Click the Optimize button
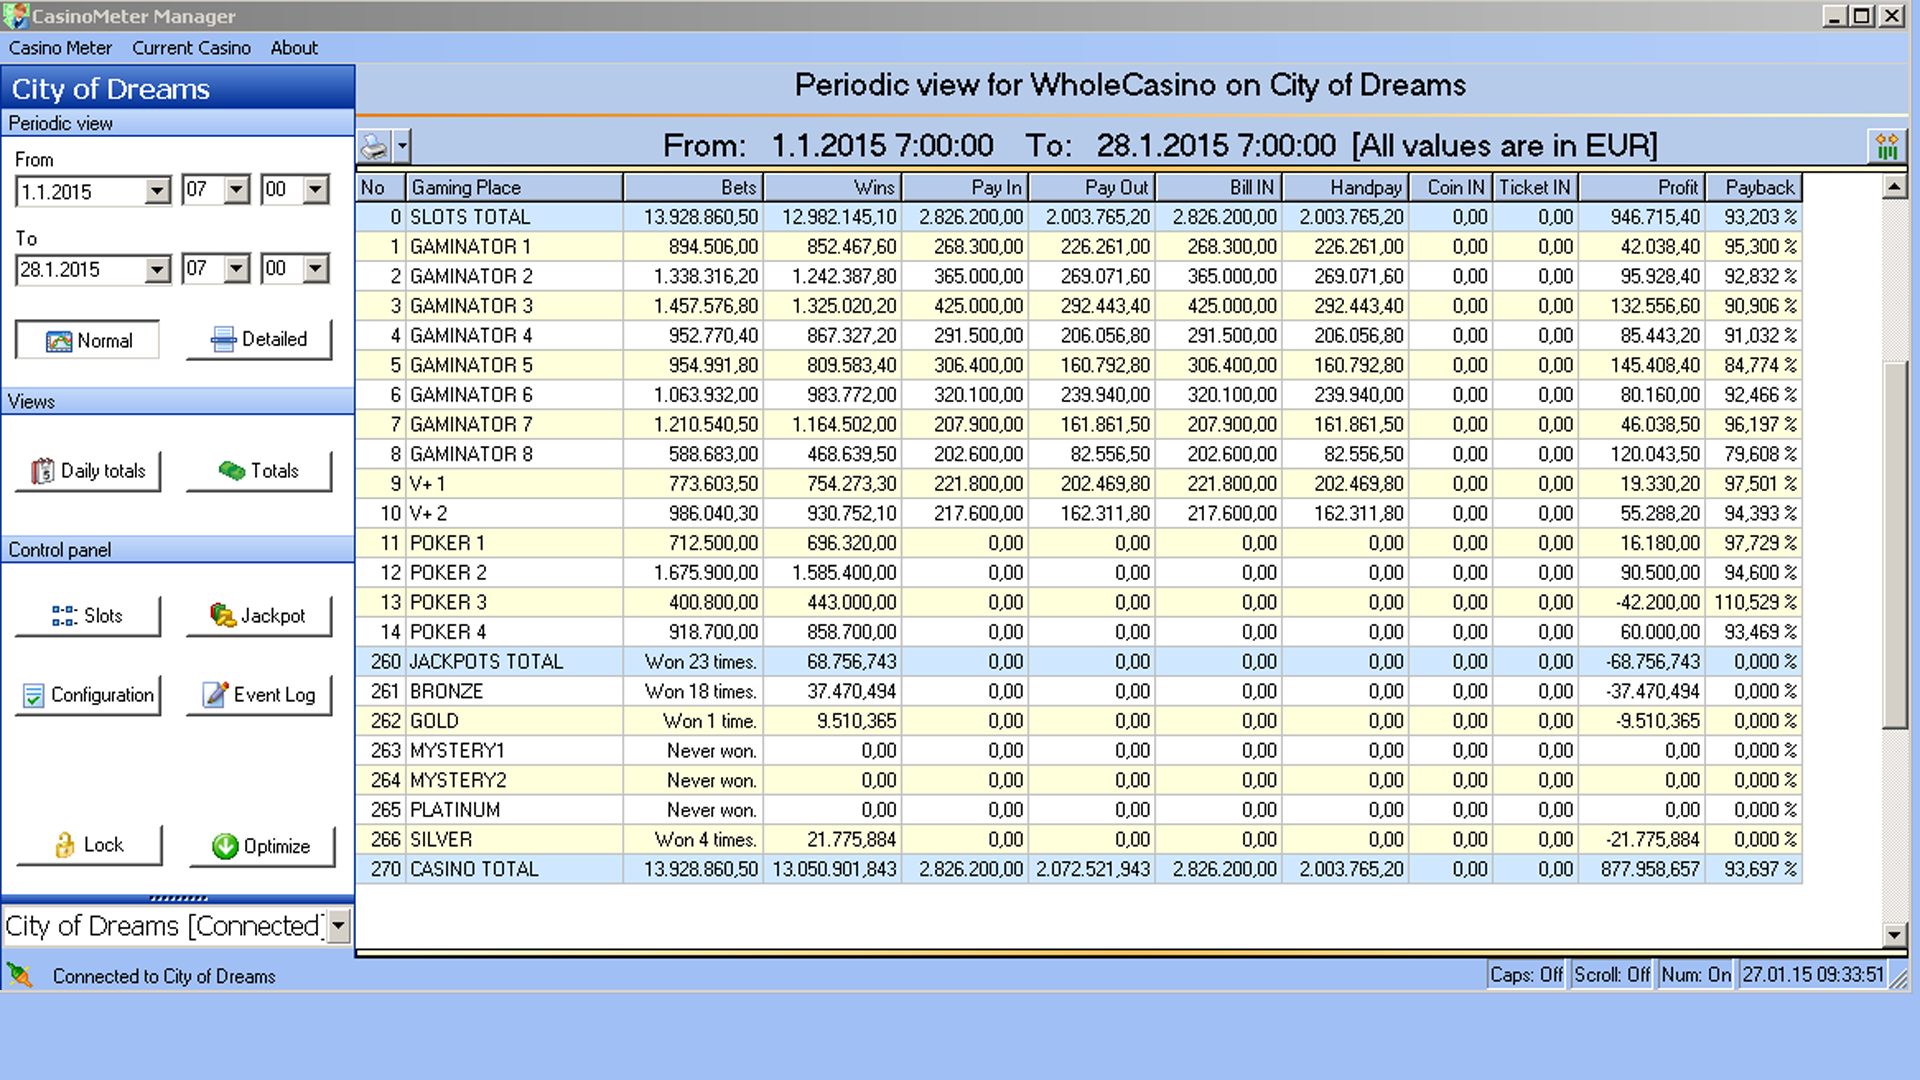1920x1080 pixels. coord(262,846)
